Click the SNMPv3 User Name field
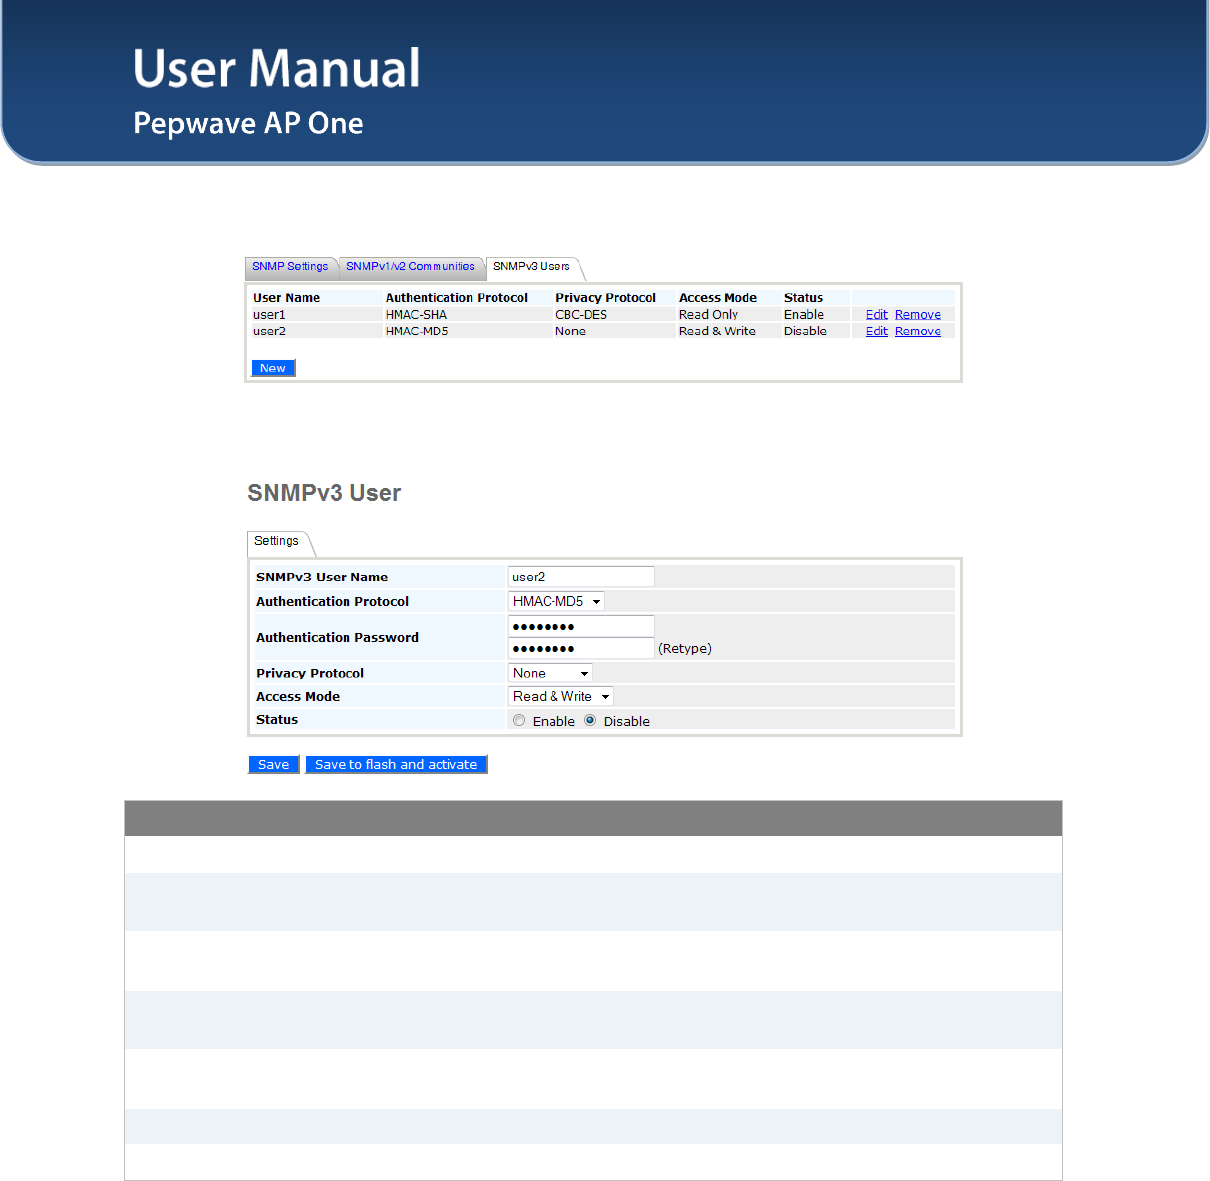 [581, 576]
